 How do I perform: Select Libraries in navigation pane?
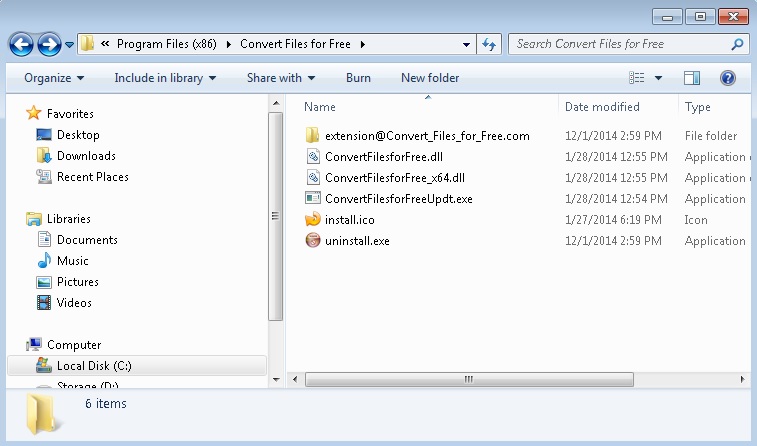pos(69,219)
